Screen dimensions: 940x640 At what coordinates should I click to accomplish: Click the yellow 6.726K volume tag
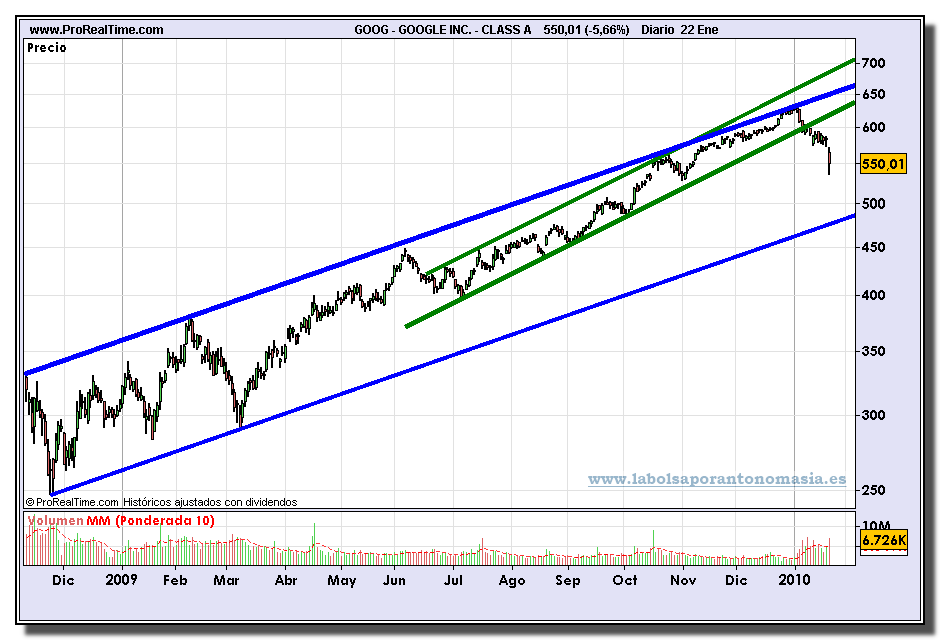tap(883, 540)
